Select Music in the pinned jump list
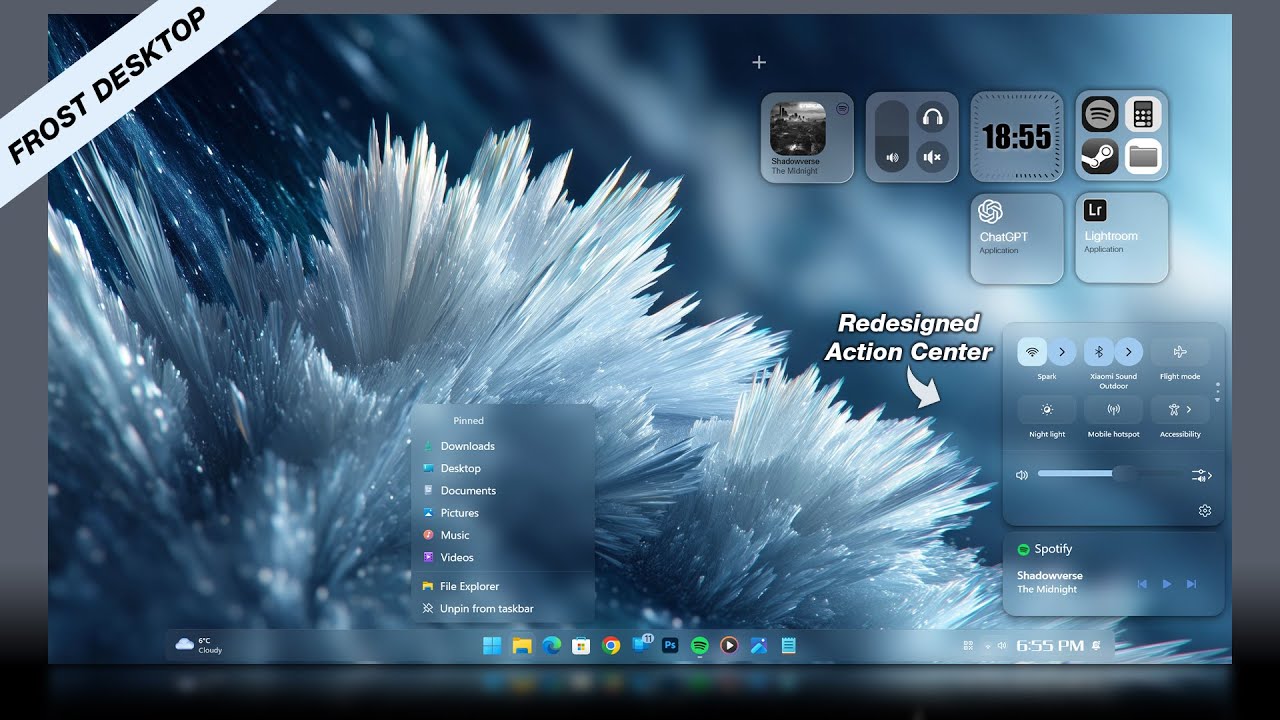The width and height of the screenshot is (1280, 720). pos(503,535)
